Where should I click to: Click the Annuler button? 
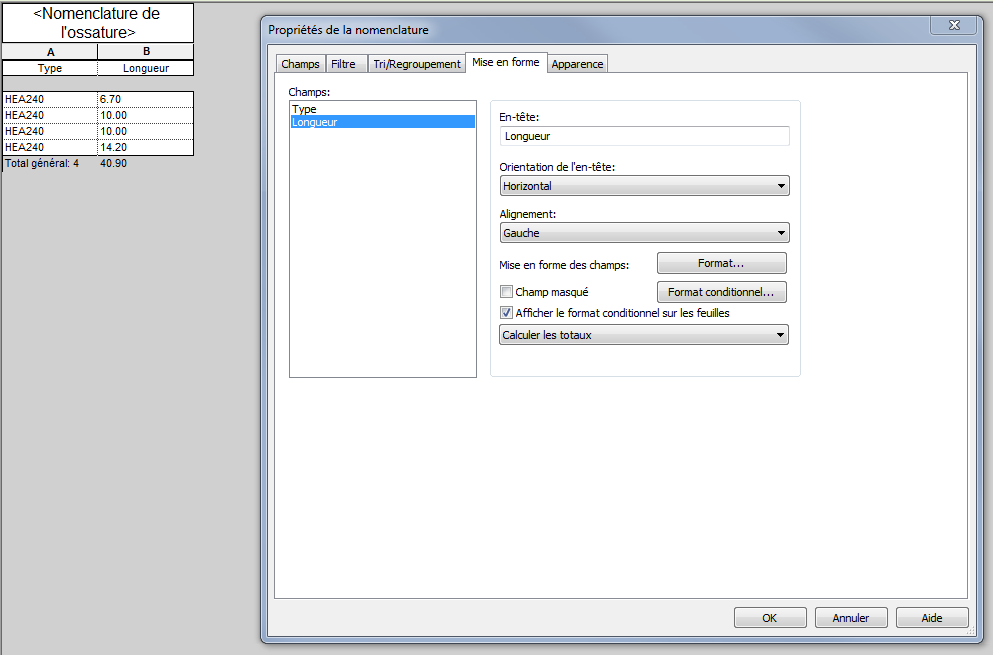point(851,618)
